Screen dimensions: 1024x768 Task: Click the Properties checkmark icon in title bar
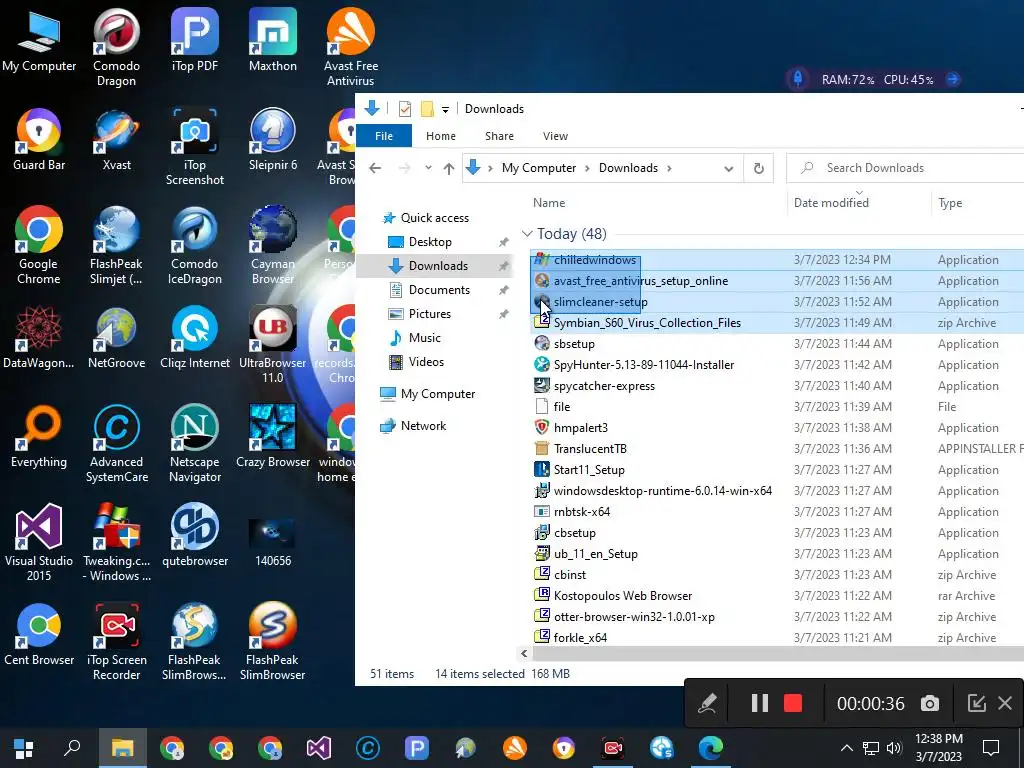pos(405,109)
